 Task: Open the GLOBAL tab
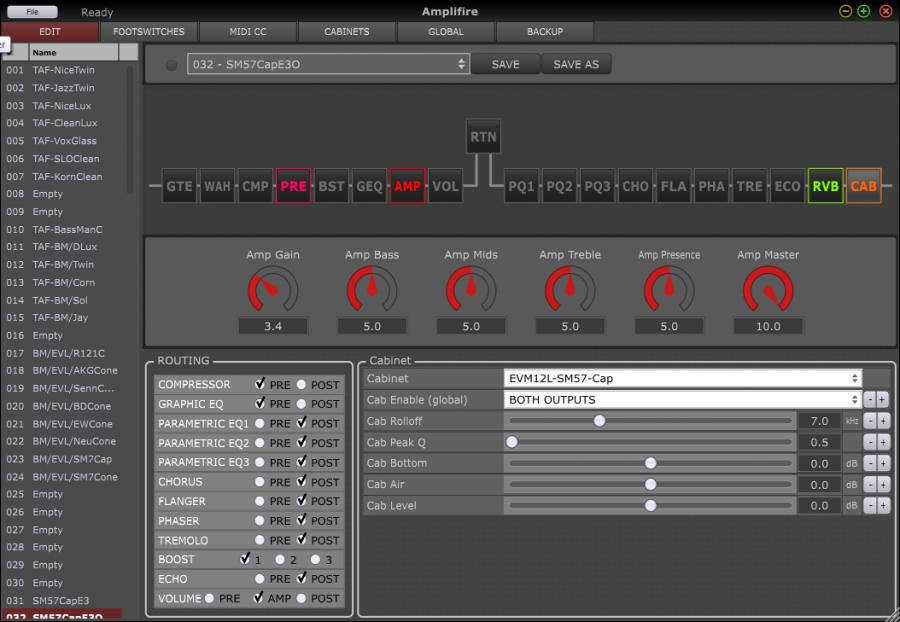446,32
